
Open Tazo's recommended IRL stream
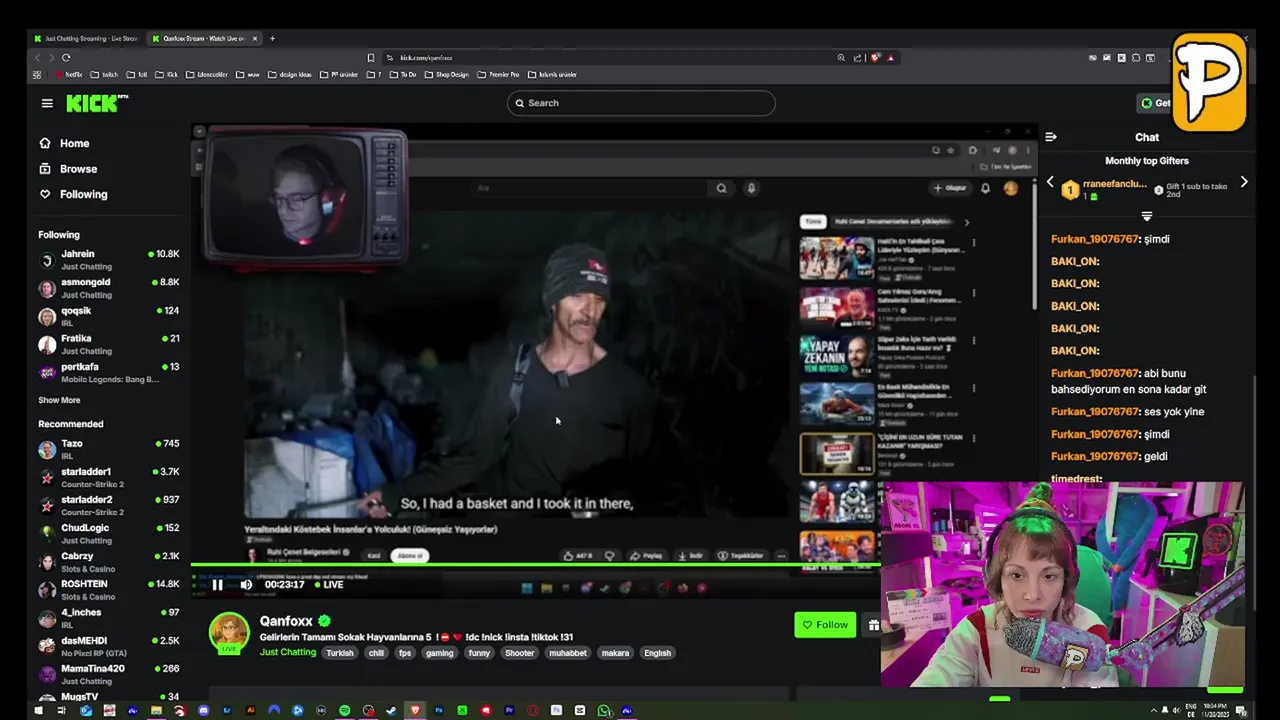[109, 449]
